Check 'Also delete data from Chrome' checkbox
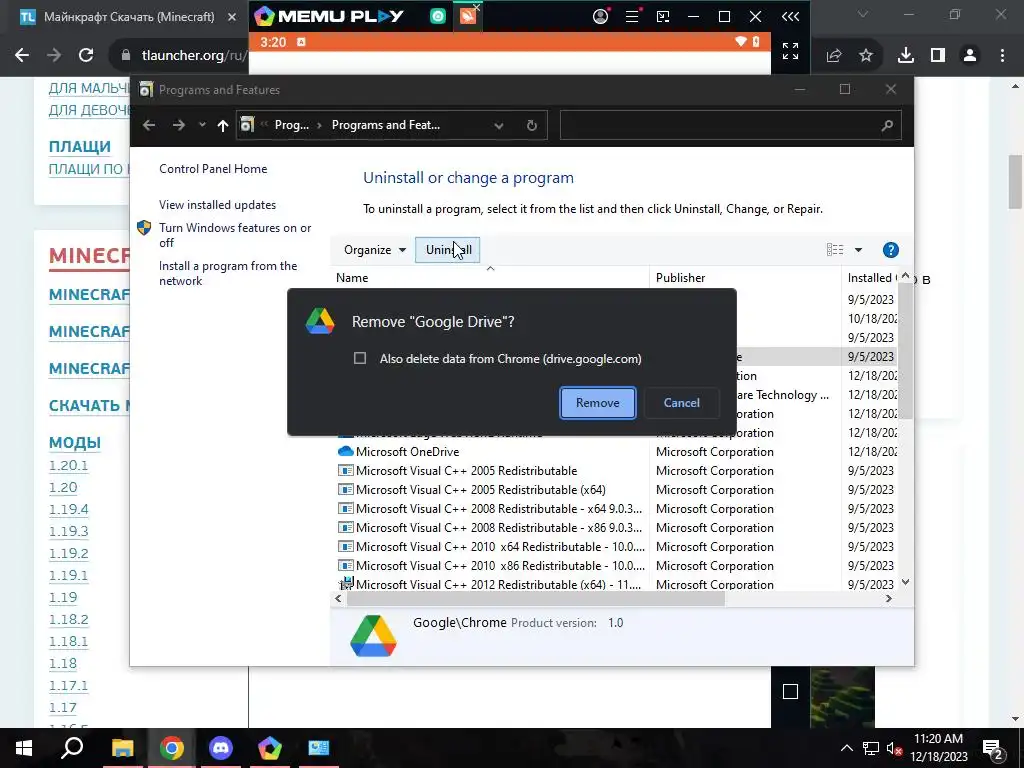Viewport: 1024px width, 768px height. [360, 358]
